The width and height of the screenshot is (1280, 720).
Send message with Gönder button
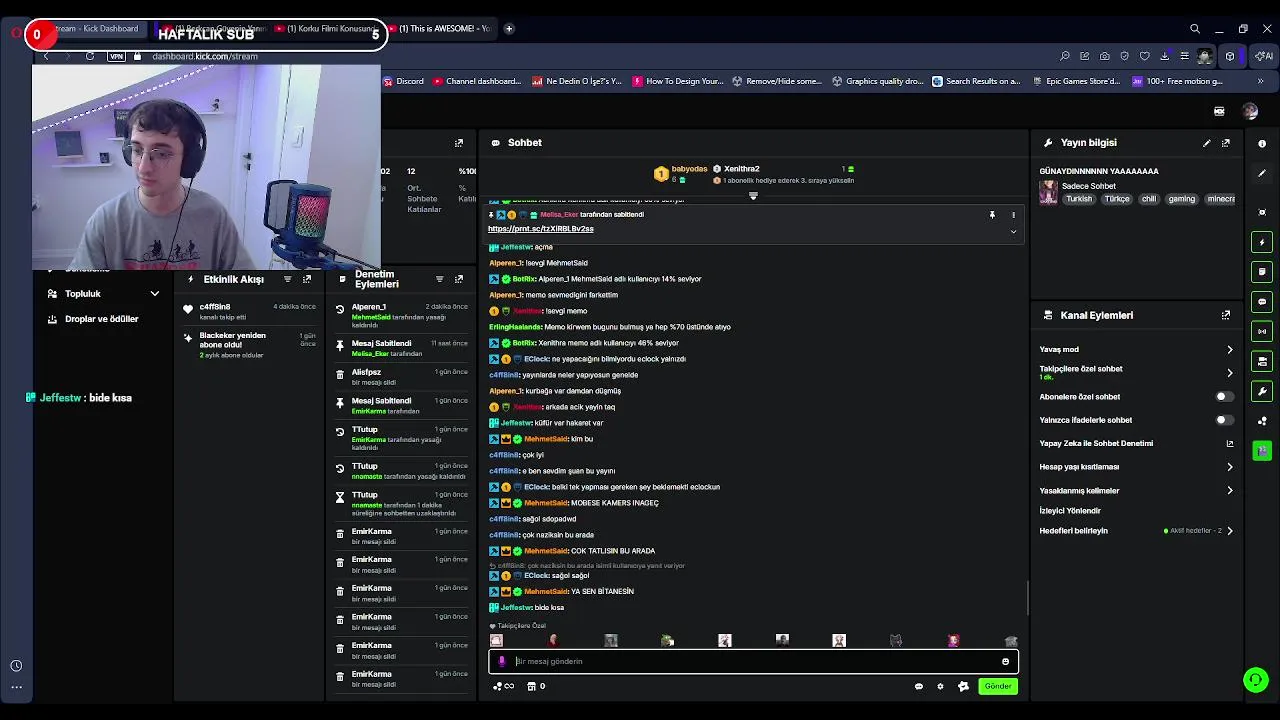[998, 686]
